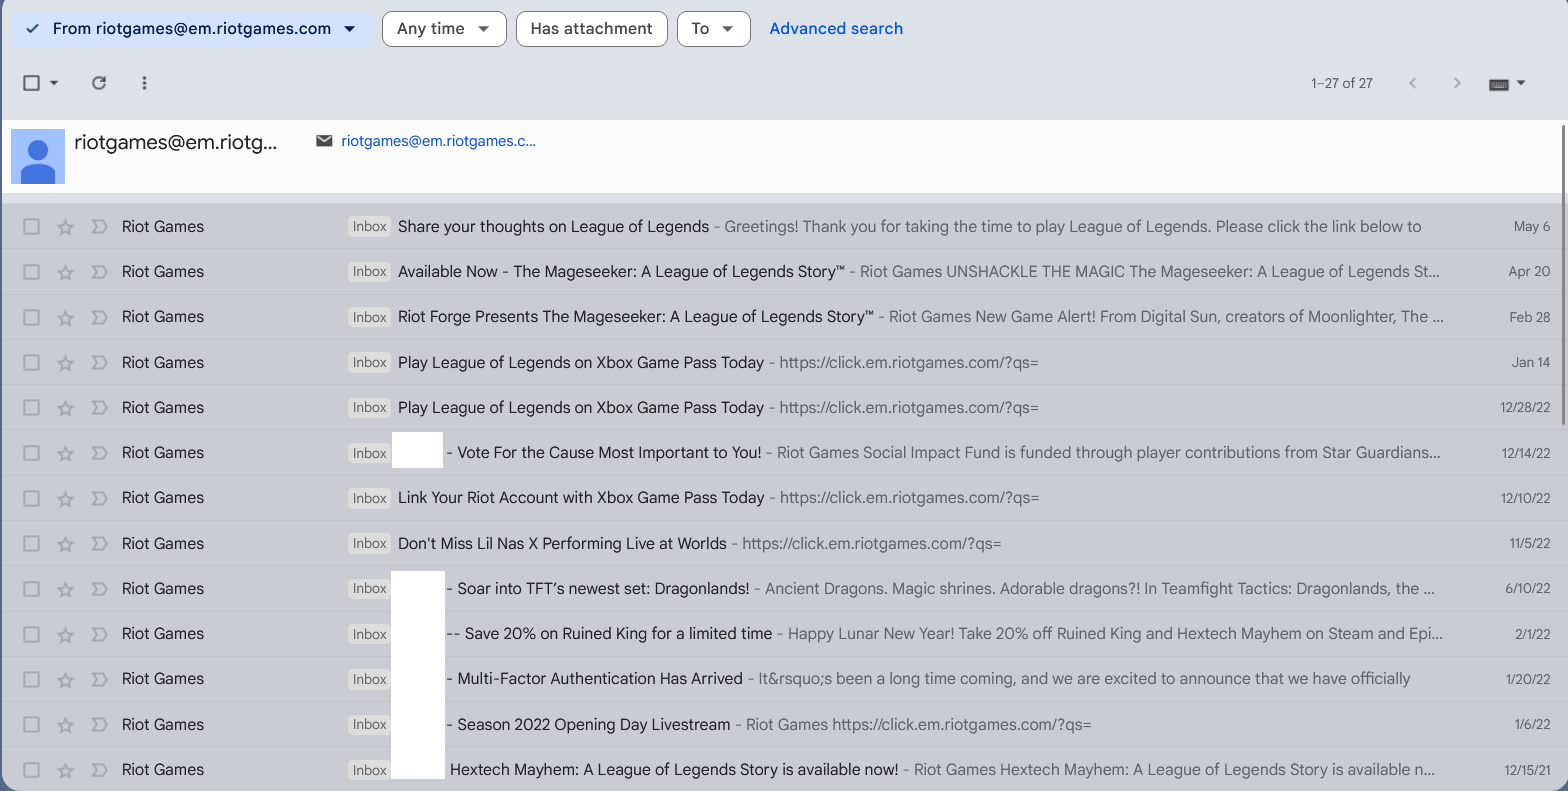Image resolution: width=1568 pixels, height=791 pixels.
Task: Expand the 'To' filter dropdown
Action: (712, 29)
